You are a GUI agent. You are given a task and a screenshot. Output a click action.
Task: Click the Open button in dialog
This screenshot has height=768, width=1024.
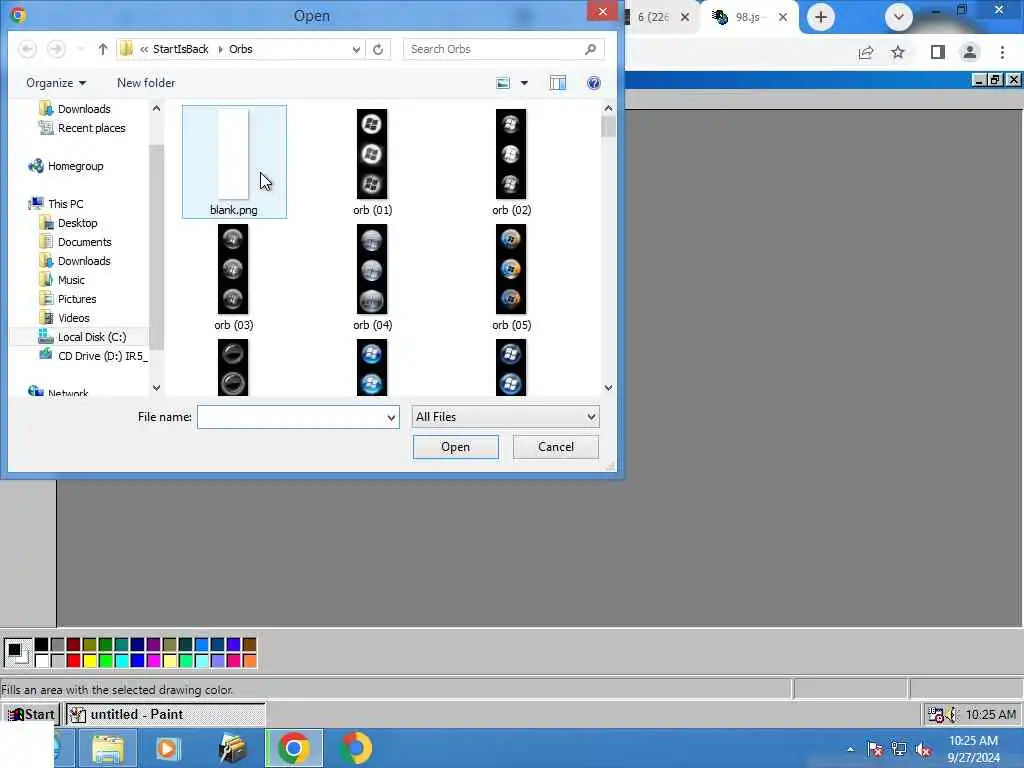point(455,447)
